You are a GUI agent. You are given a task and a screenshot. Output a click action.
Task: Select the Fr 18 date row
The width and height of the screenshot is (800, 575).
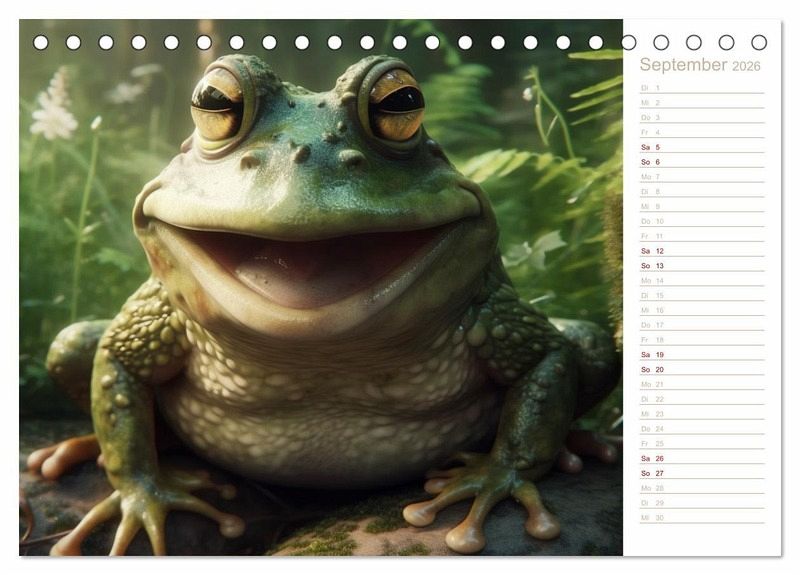702,339
